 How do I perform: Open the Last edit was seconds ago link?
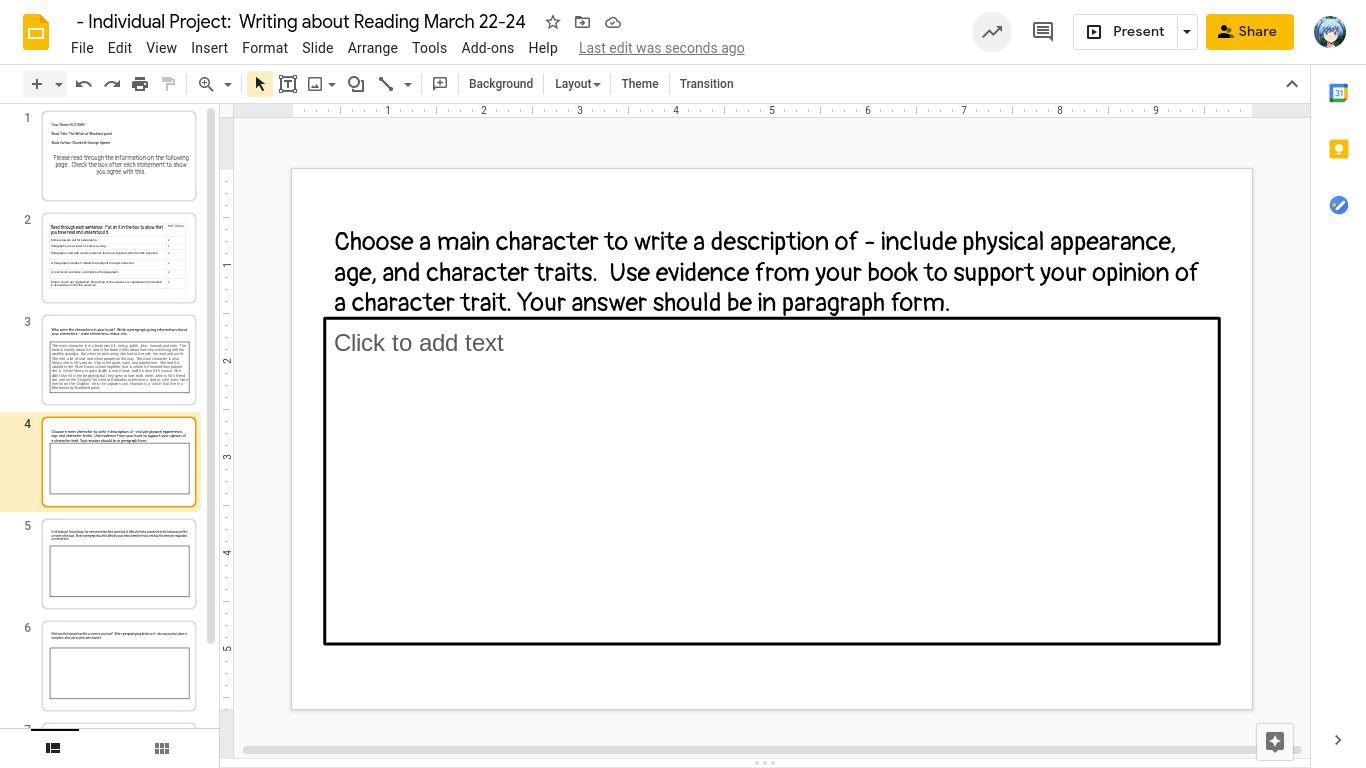662,48
